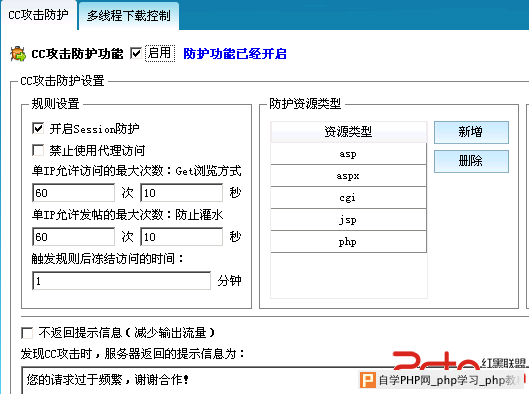Click the Get access seconds field (10)

[182, 193]
